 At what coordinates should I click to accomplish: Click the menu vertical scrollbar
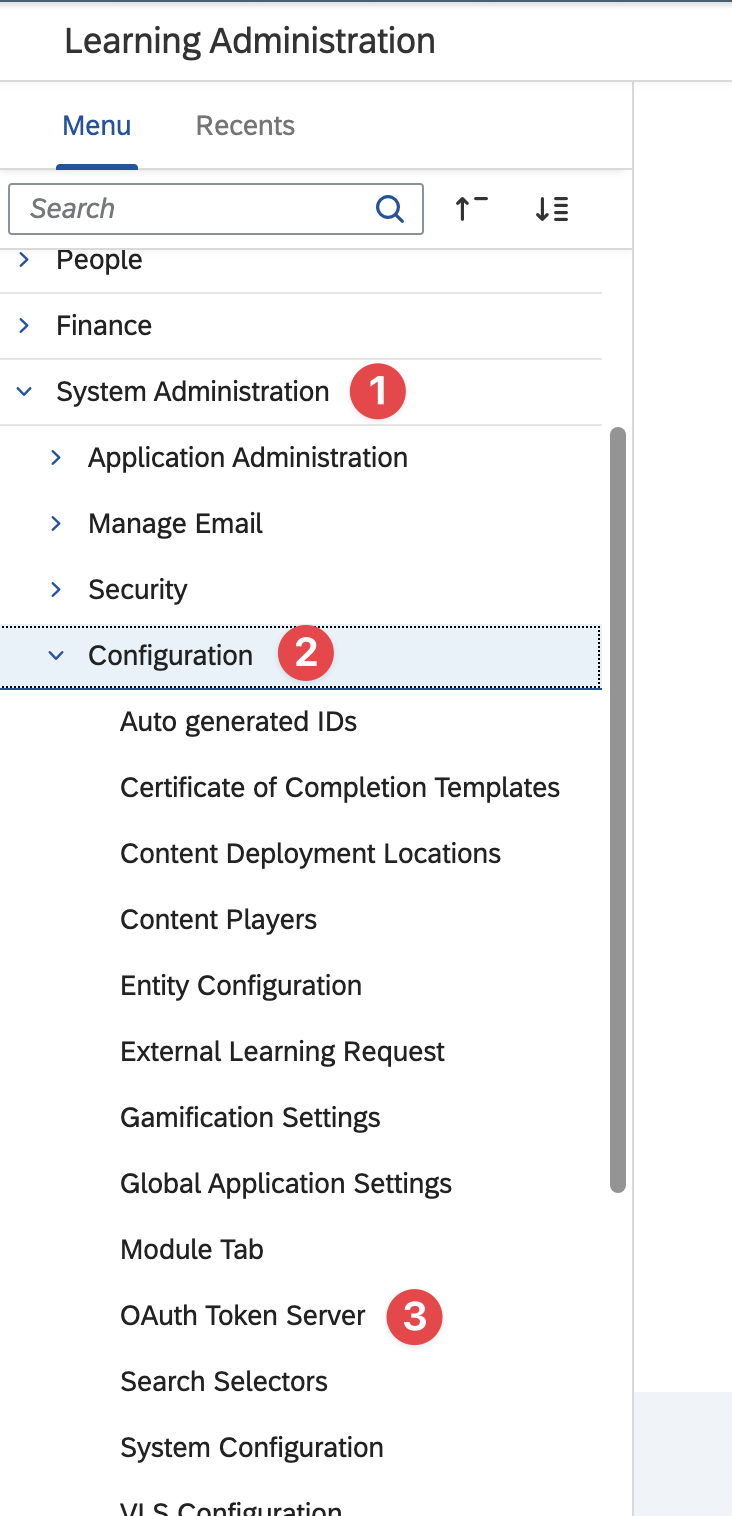point(618,810)
